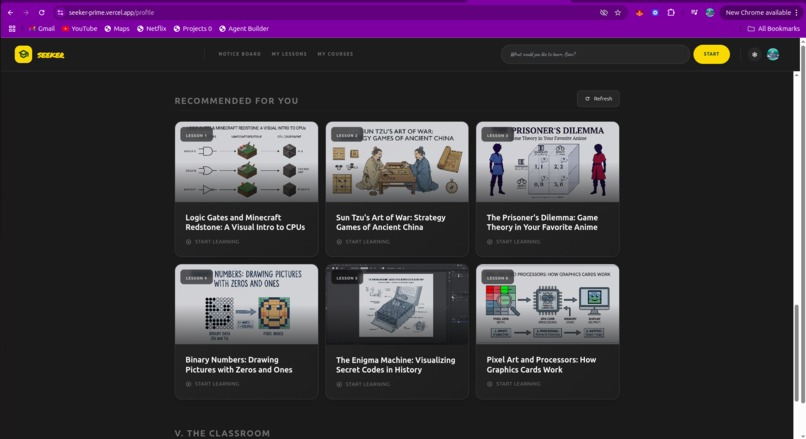Screen dimensions: 806x439
Task: Click the page vertical scrollbar
Action: [797, 353]
